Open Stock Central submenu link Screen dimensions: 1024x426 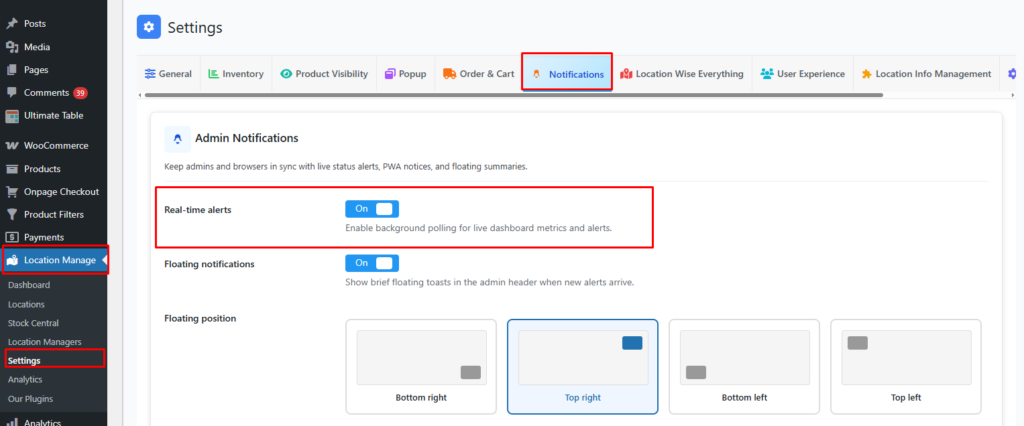(x=33, y=323)
